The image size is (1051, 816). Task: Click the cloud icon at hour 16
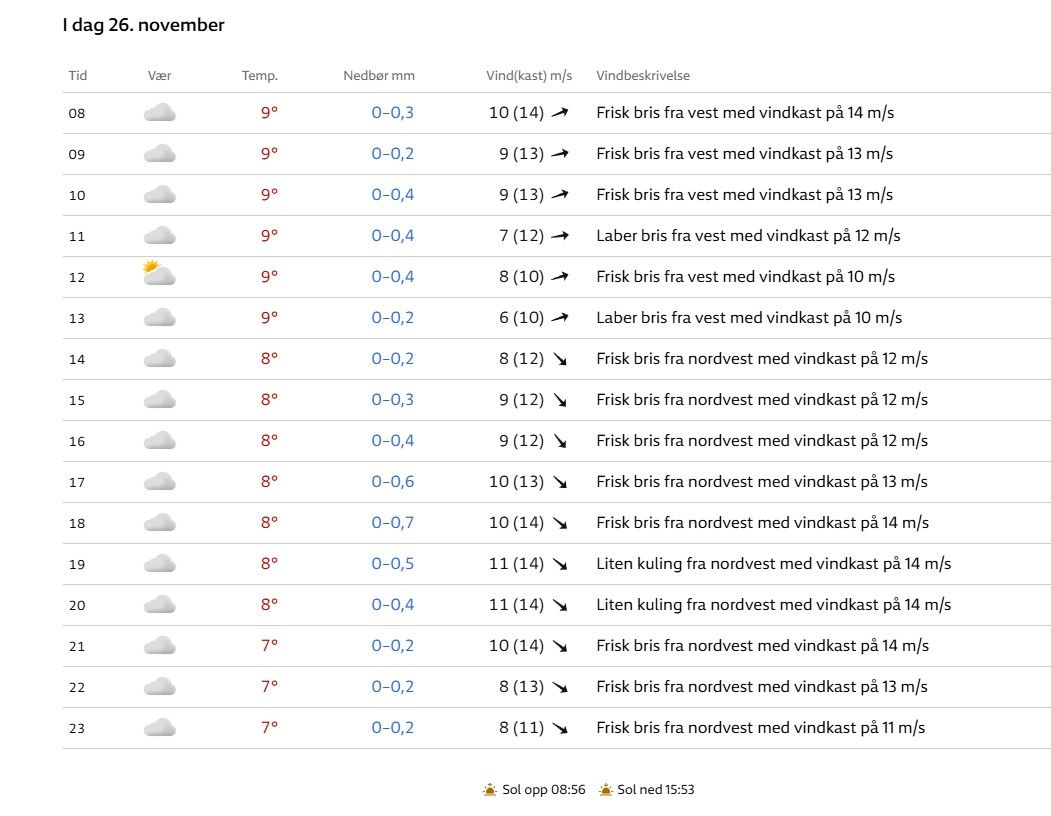point(160,441)
